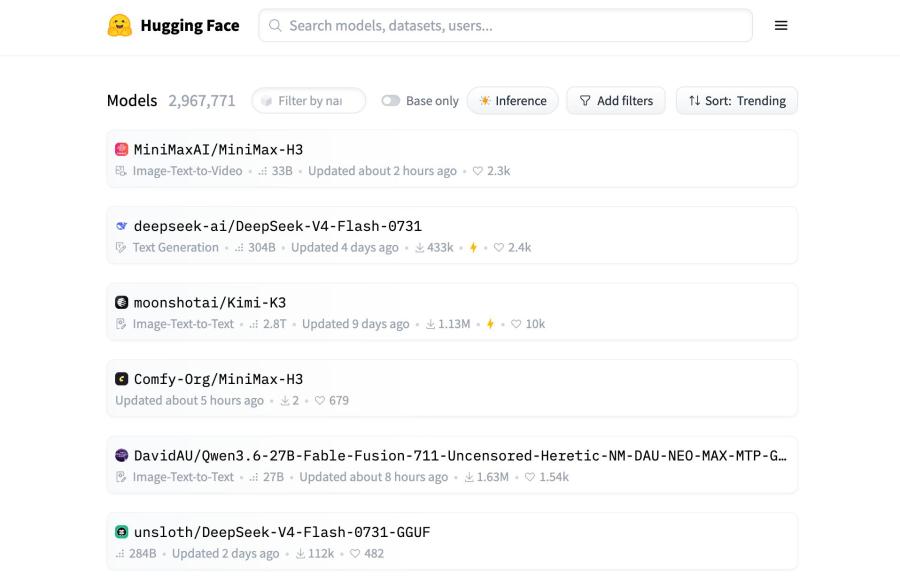Open Comfy-Org/MiniMax-H3 model page
The width and height of the screenshot is (900, 583).
(218, 379)
